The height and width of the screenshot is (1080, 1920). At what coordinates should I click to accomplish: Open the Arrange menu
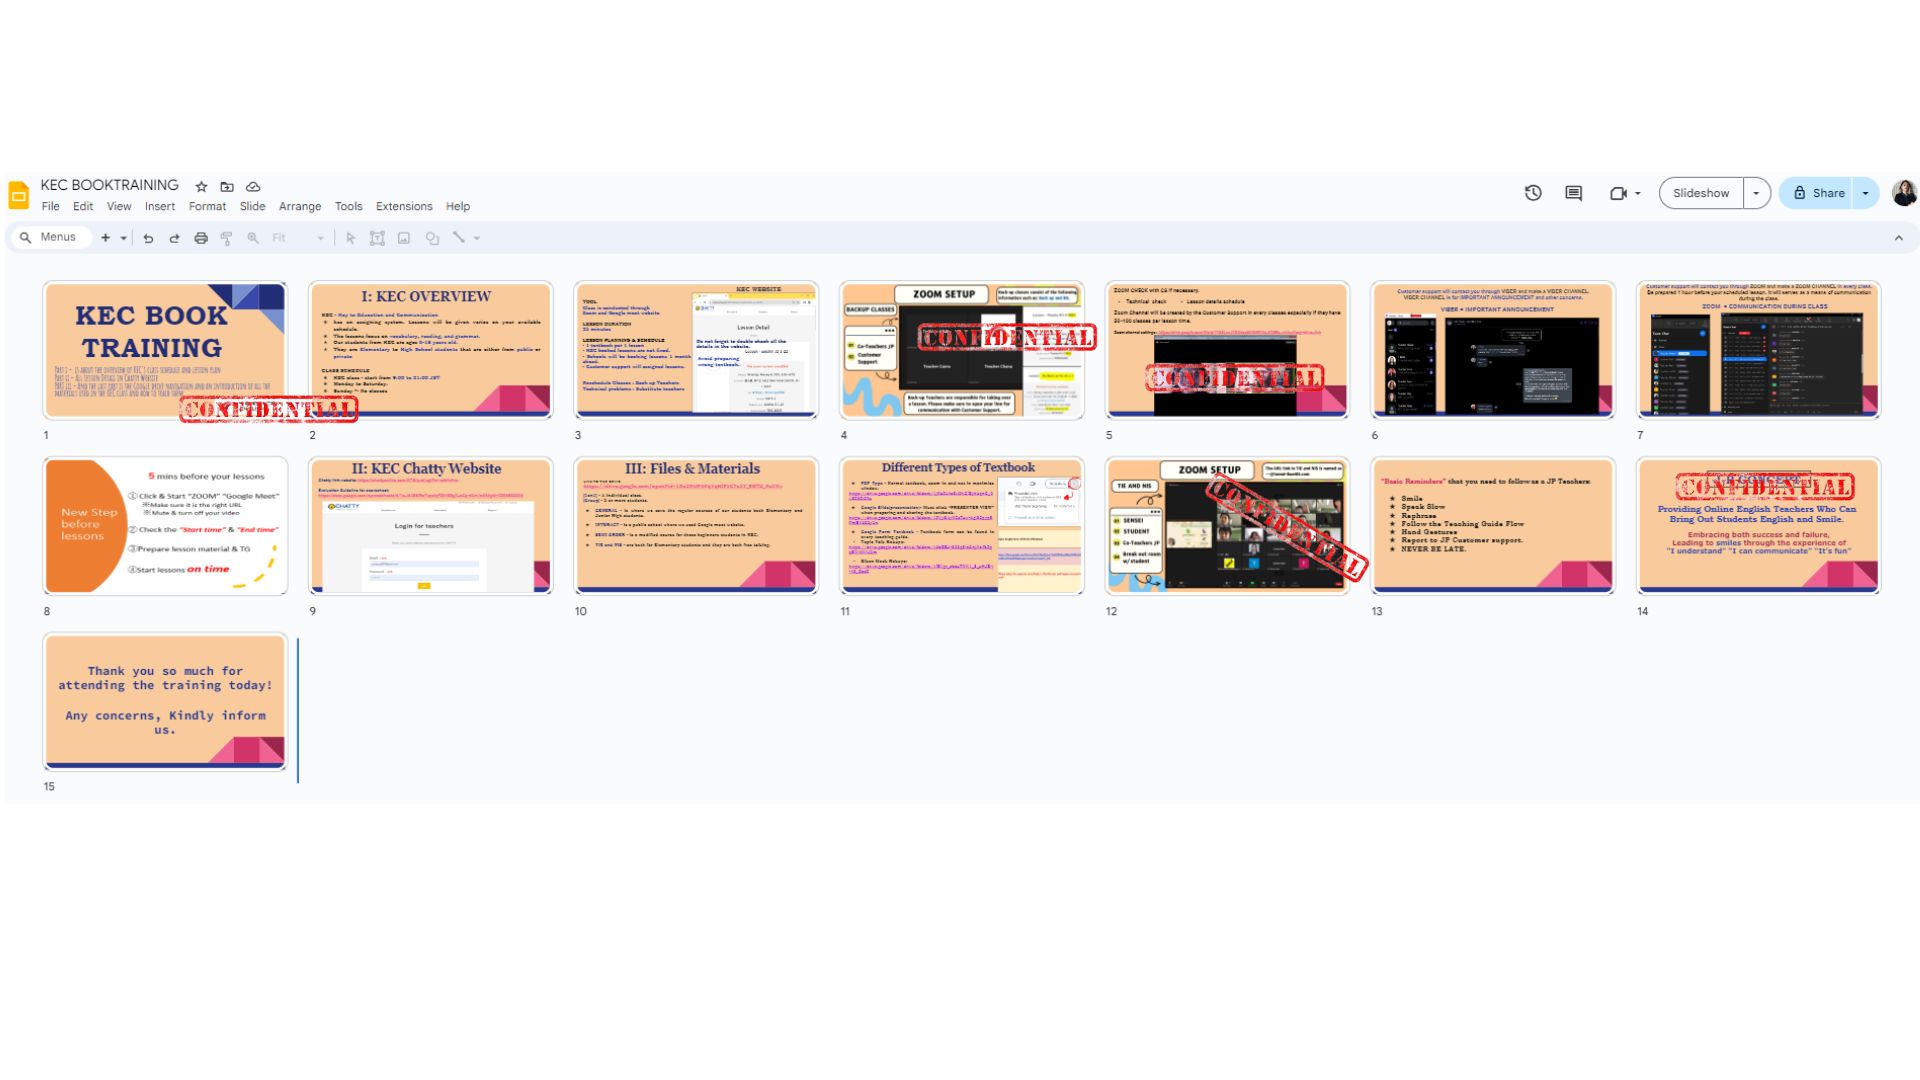click(x=299, y=207)
